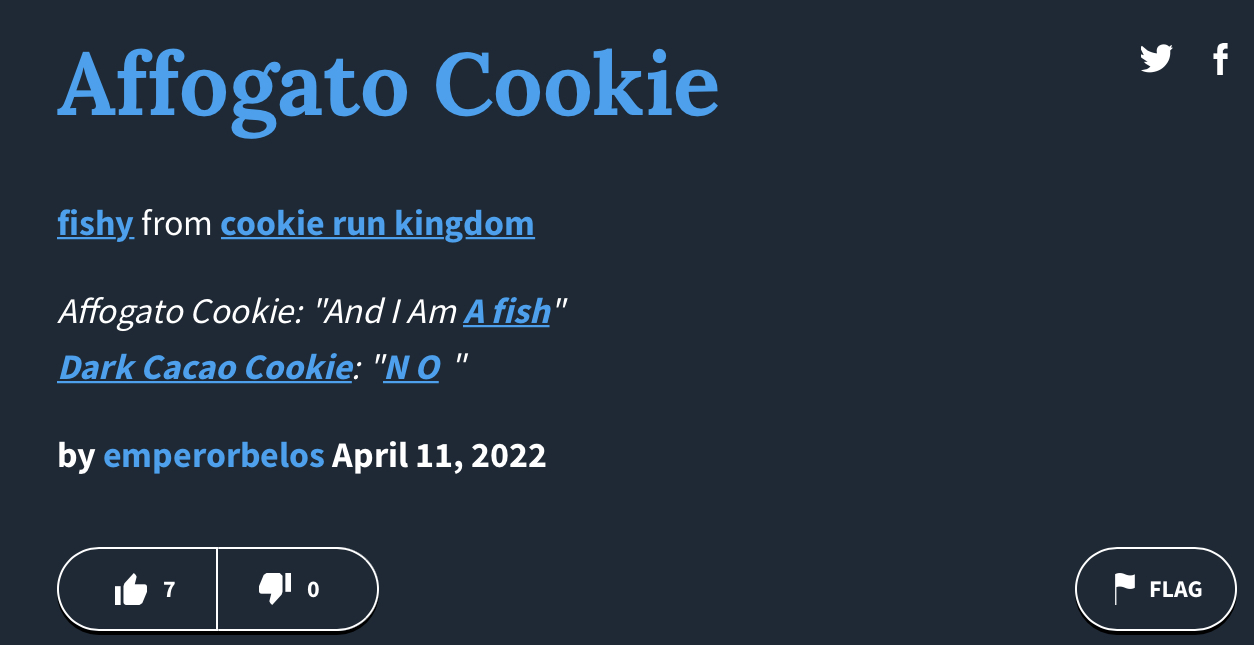
Task: Click the flag icon to report
Action: [1125, 589]
